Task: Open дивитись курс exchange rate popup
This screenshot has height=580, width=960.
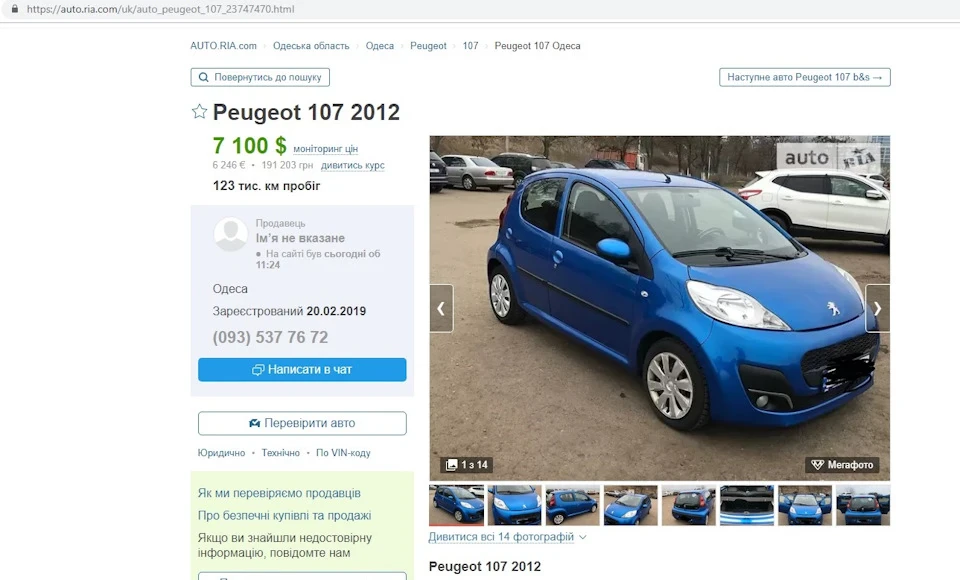Action: (x=353, y=165)
